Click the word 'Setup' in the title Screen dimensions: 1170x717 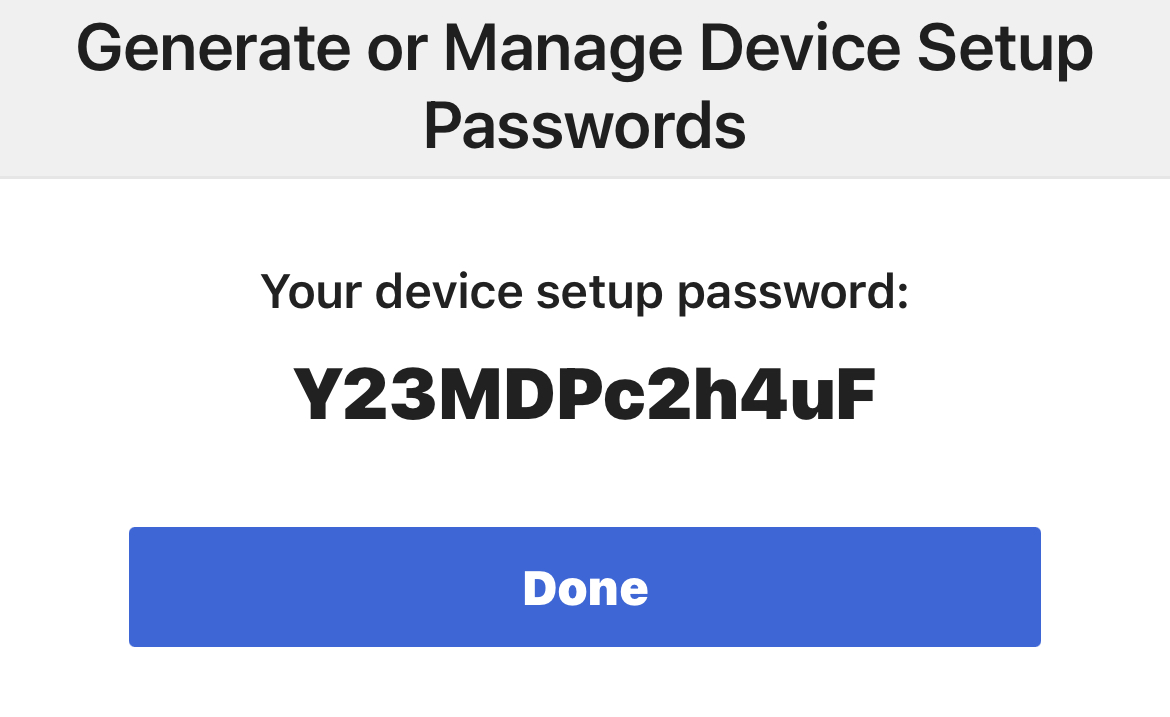[x=1005, y=50]
